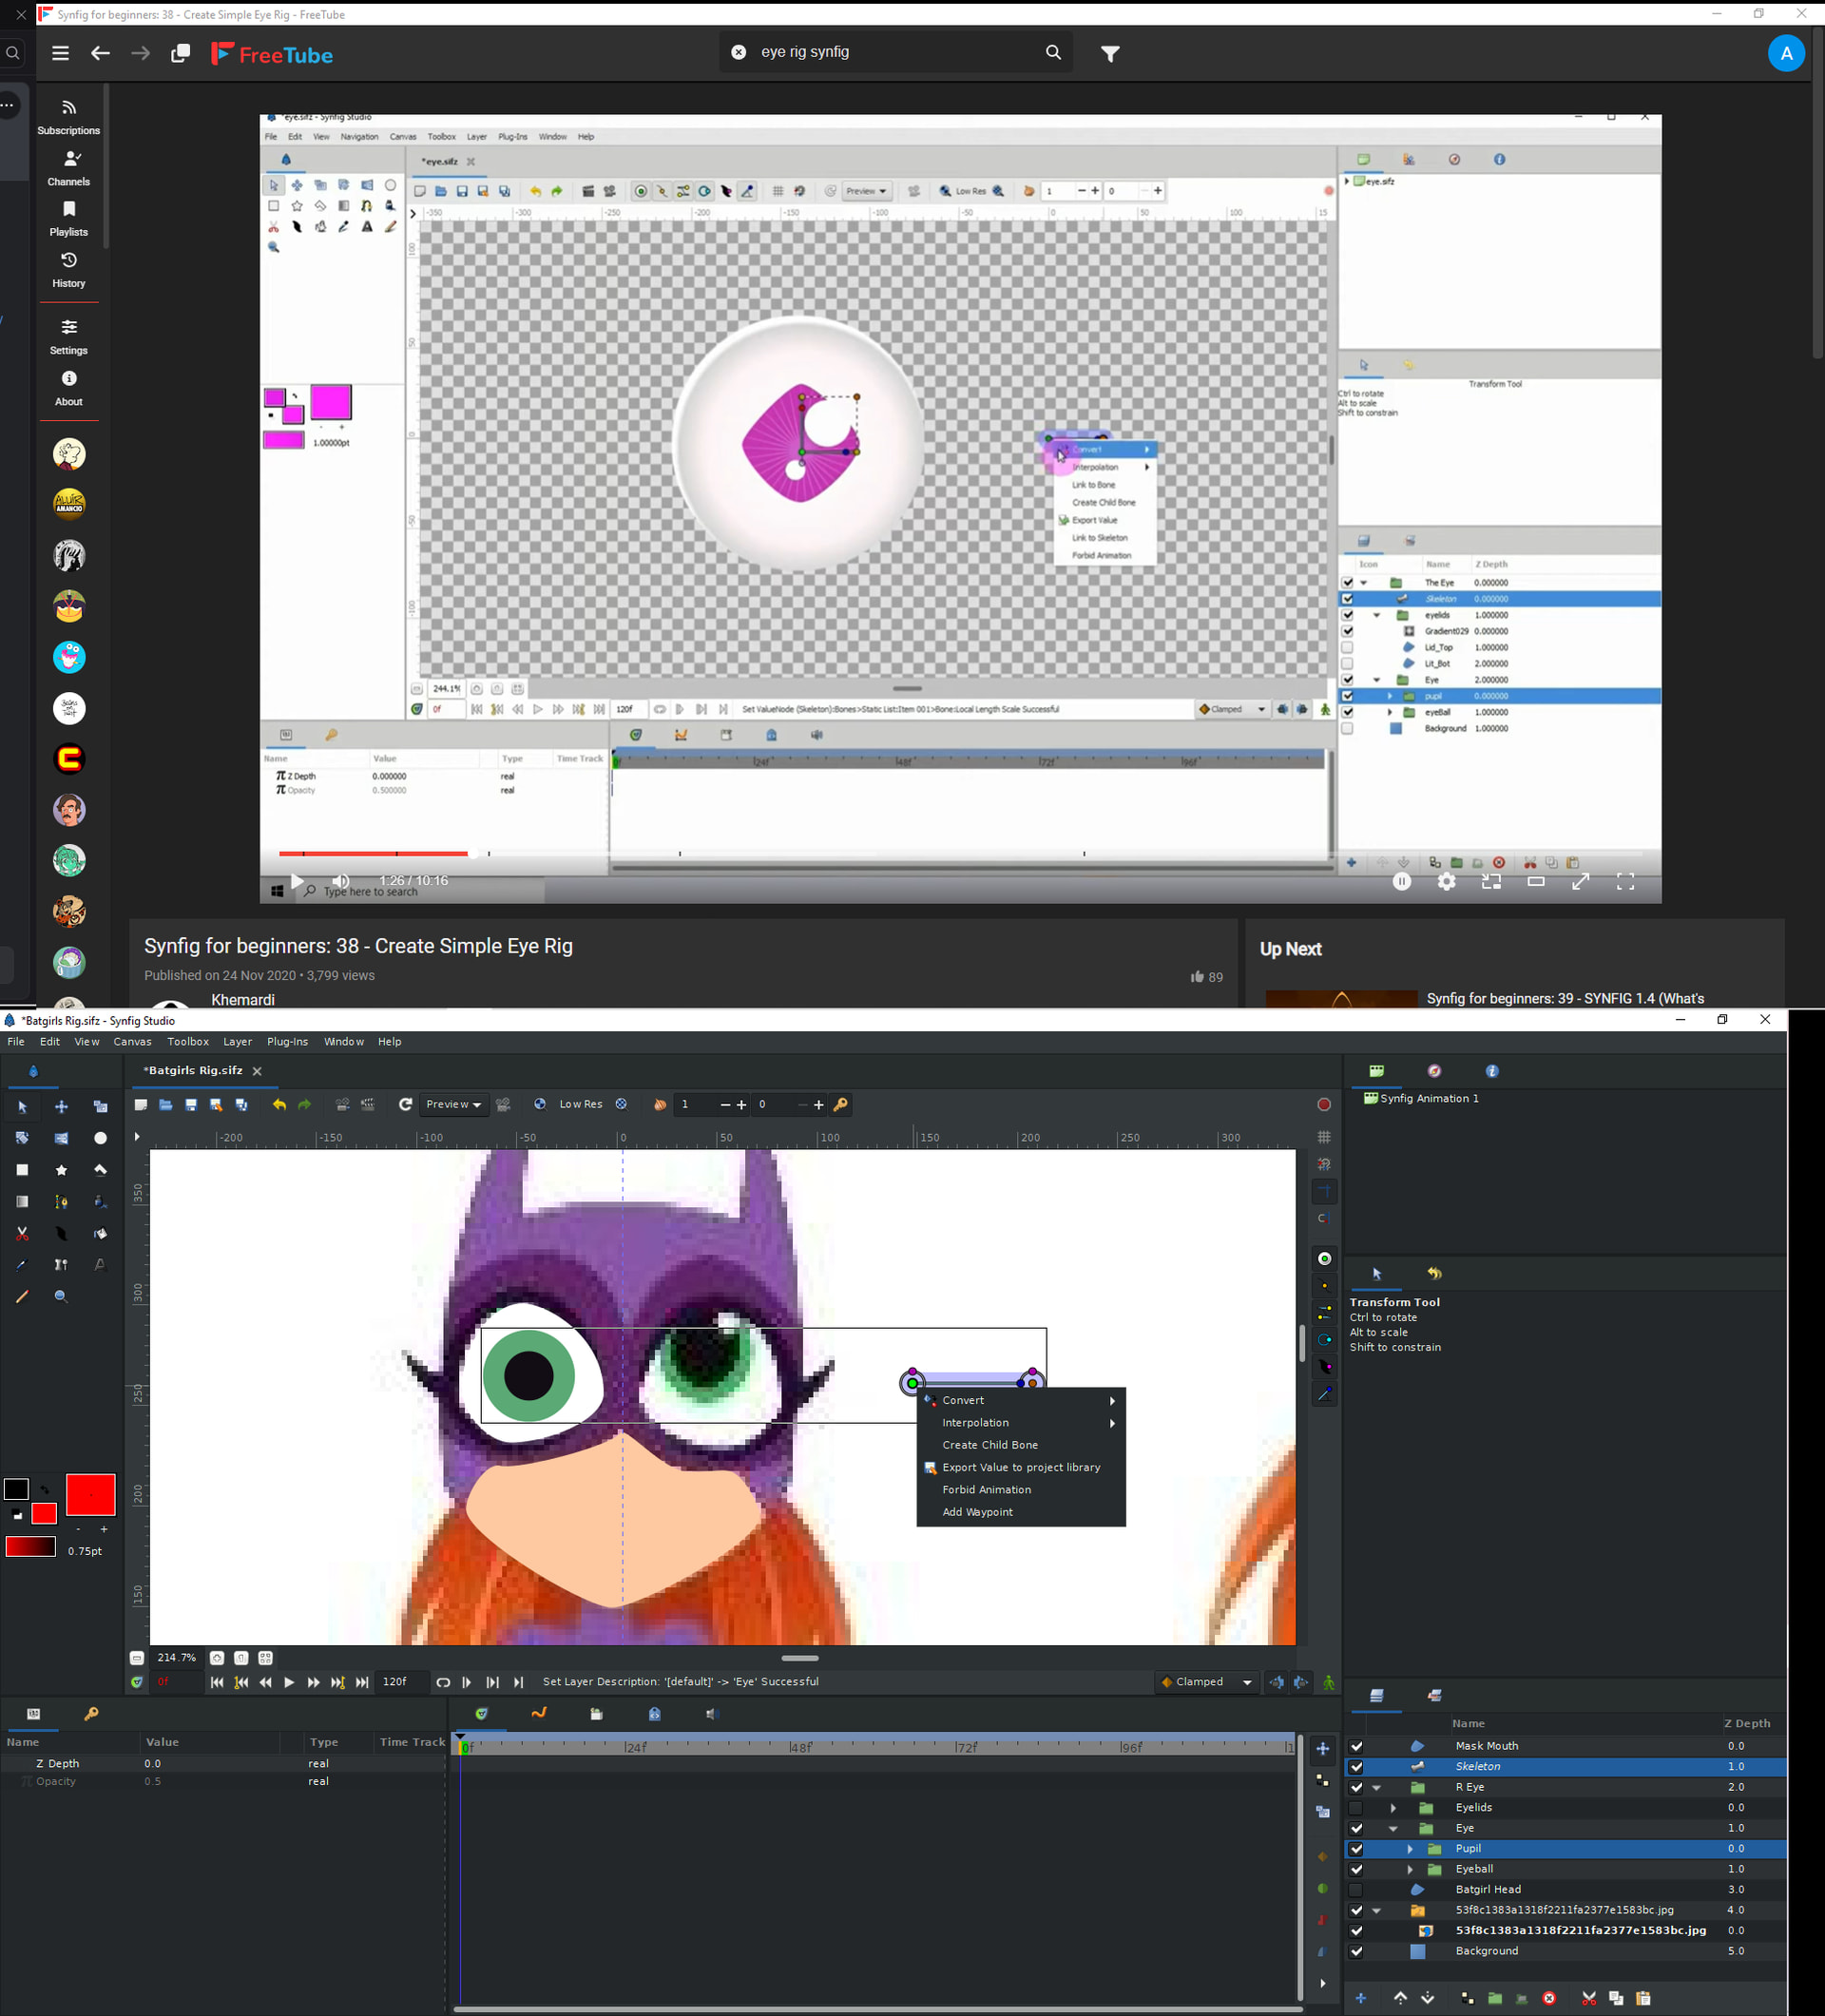Click the end time 120f field
Image resolution: width=1825 pixels, height=2016 pixels.
pyautogui.click(x=401, y=1681)
